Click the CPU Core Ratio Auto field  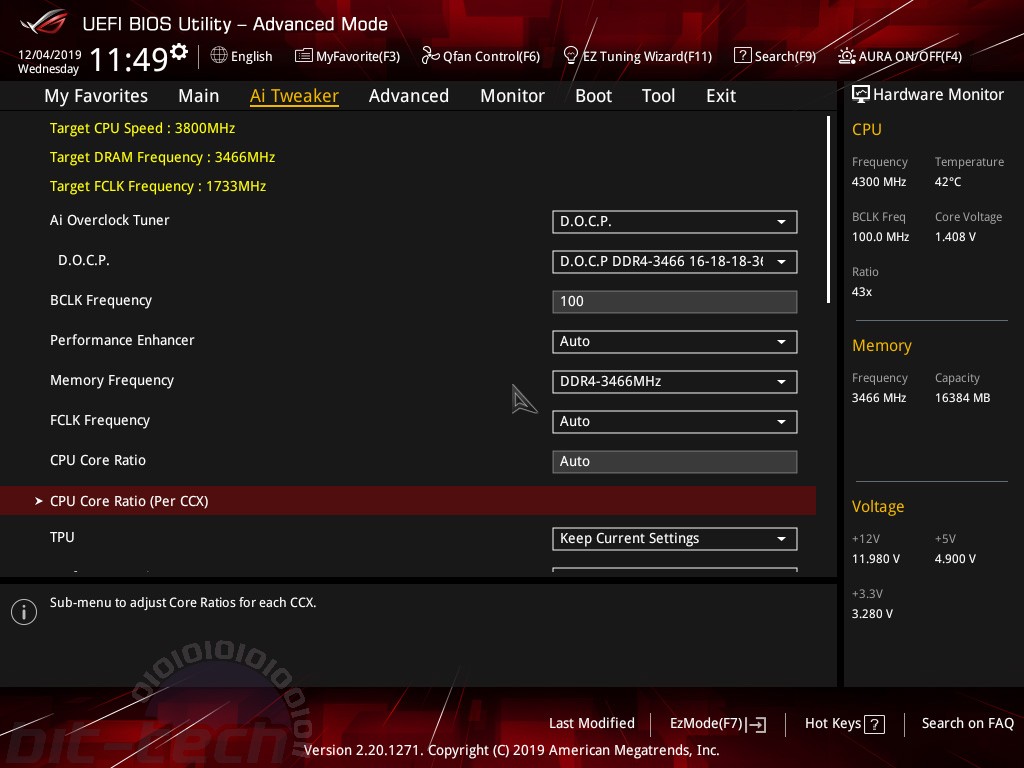675,462
